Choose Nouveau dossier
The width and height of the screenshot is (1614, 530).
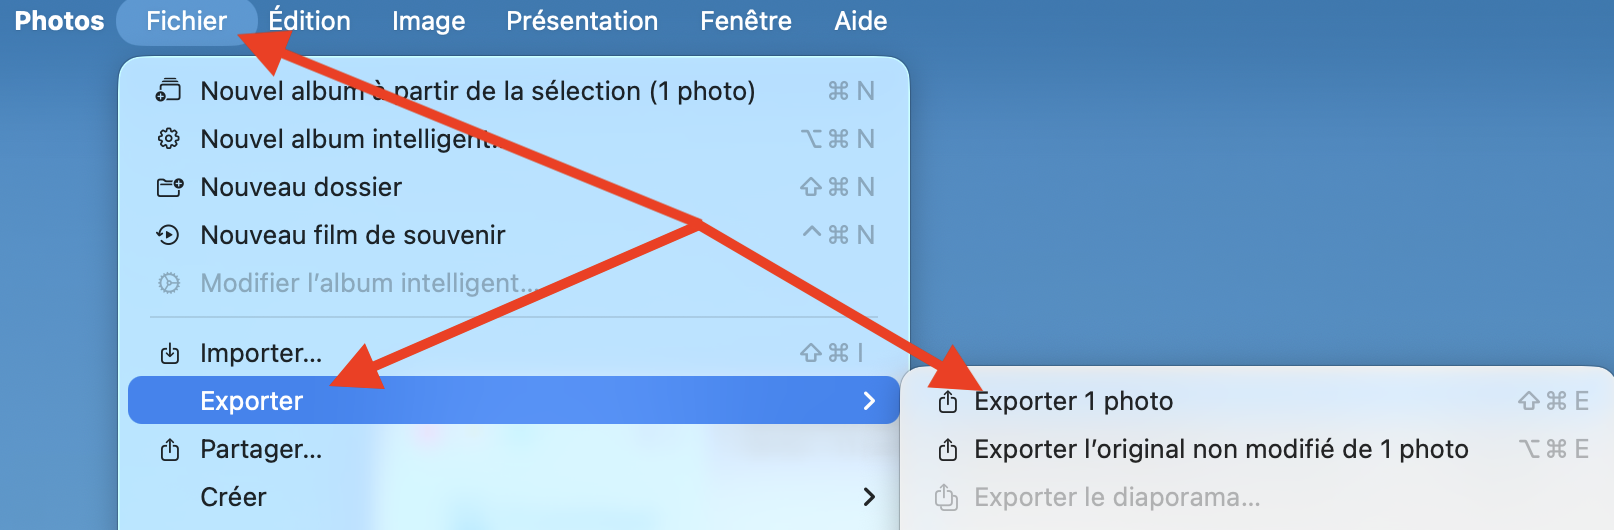pyautogui.click(x=301, y=187)
